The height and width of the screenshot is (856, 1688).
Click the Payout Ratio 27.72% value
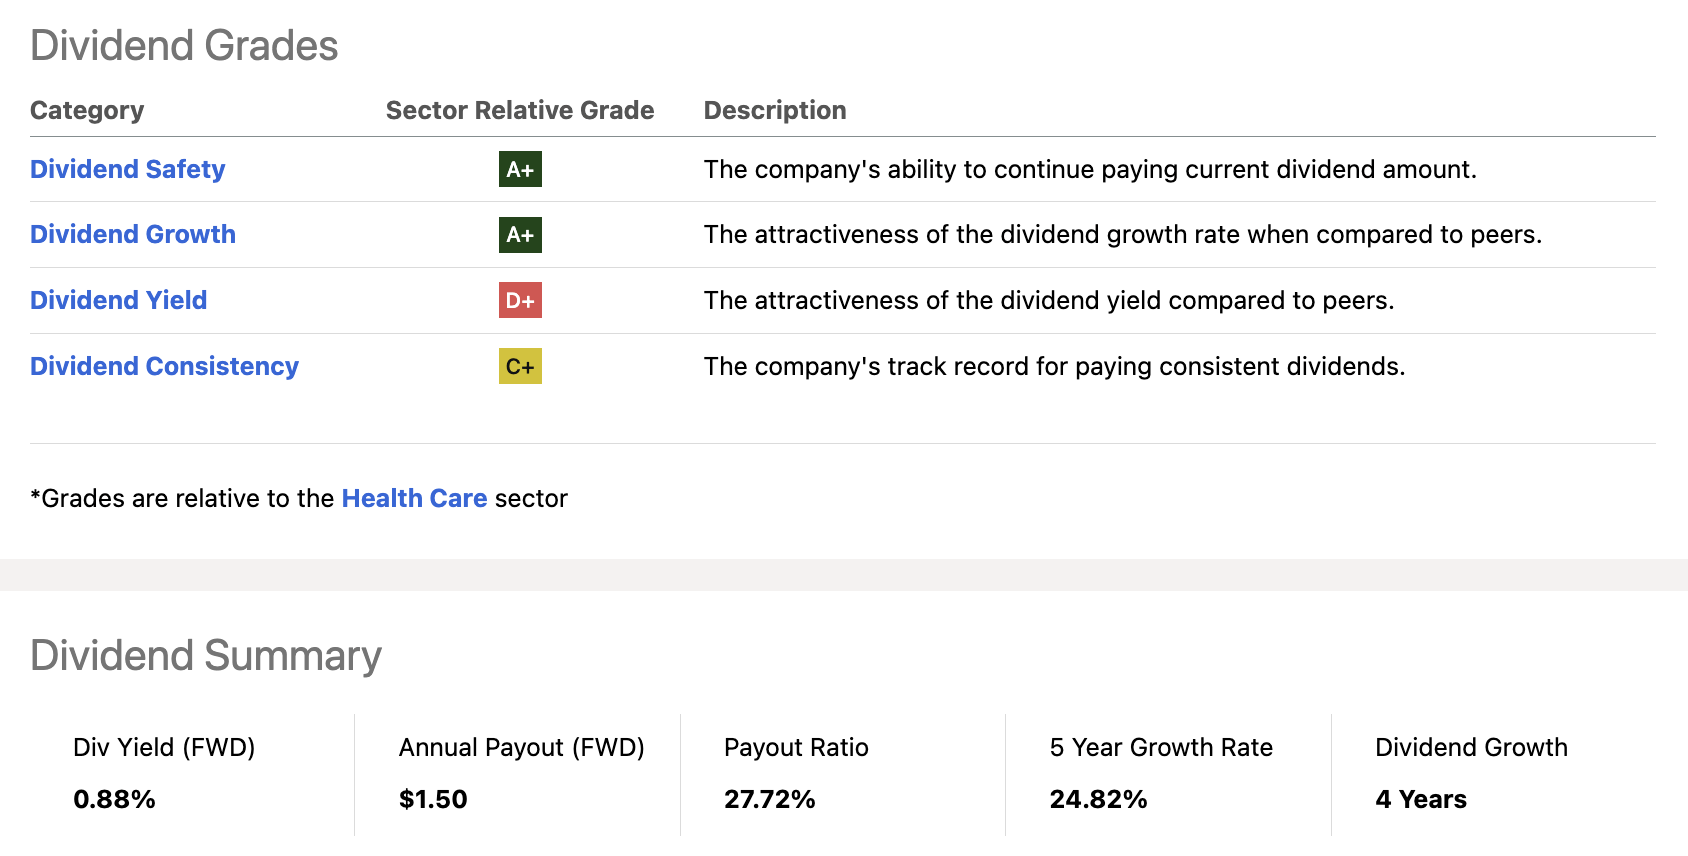tap(770, 799)
